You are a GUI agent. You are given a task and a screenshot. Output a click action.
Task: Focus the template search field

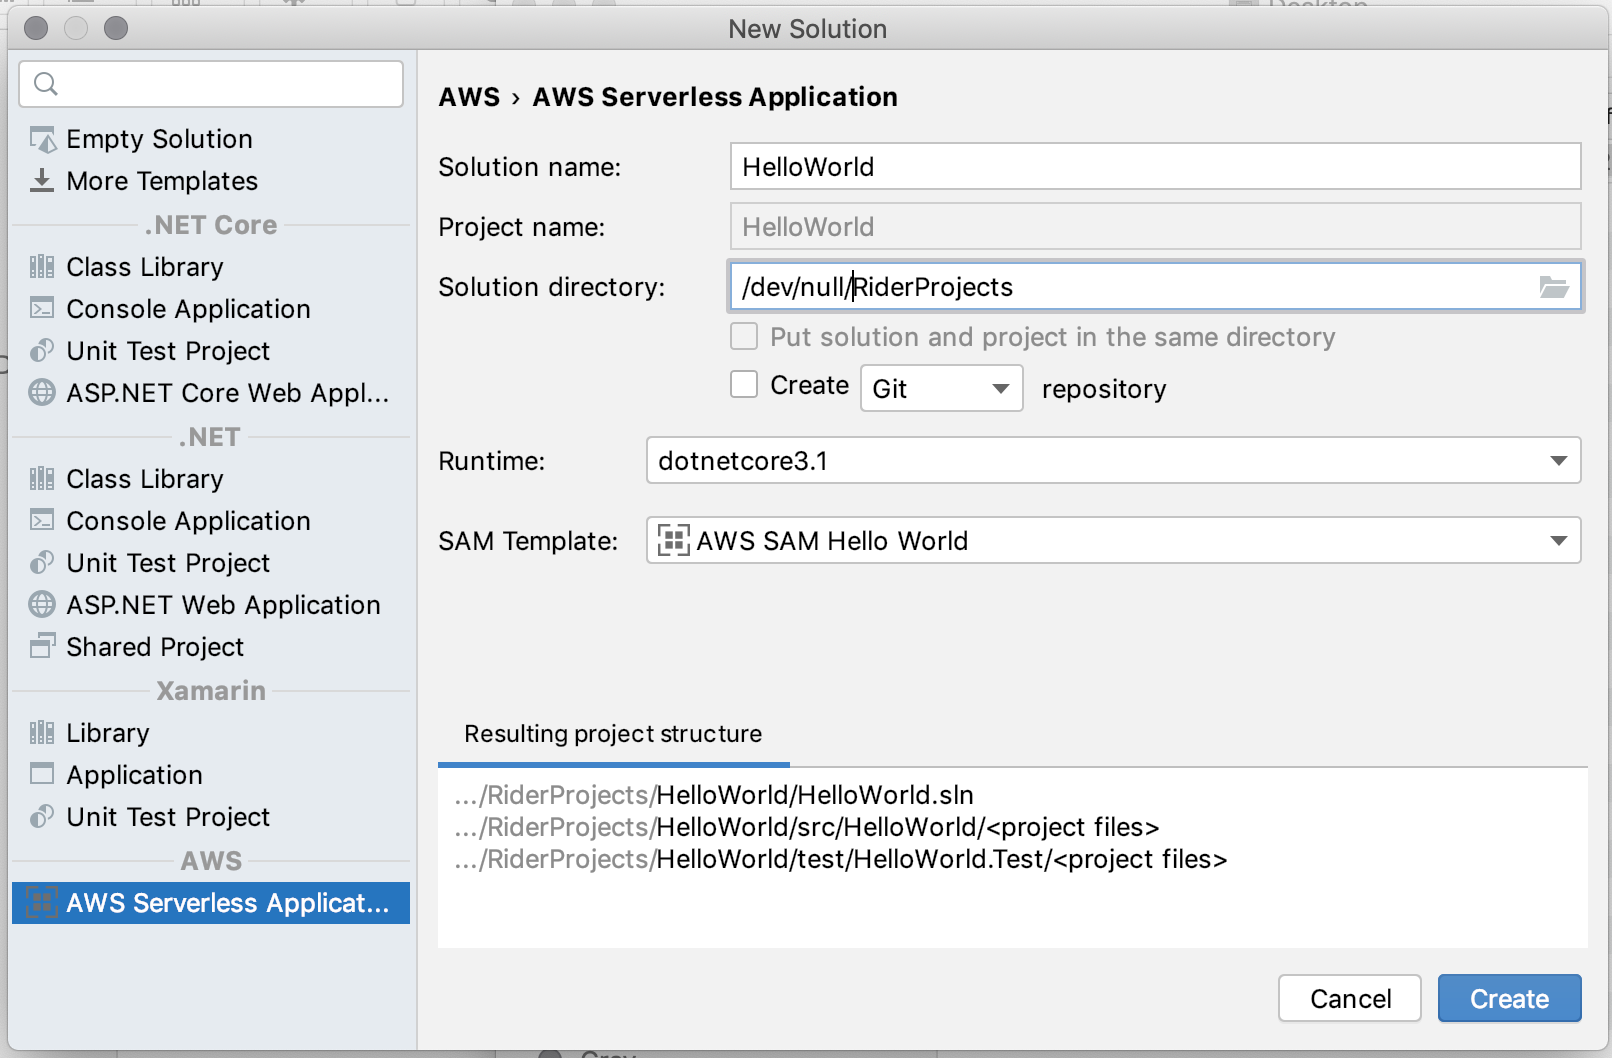[211, 84]
